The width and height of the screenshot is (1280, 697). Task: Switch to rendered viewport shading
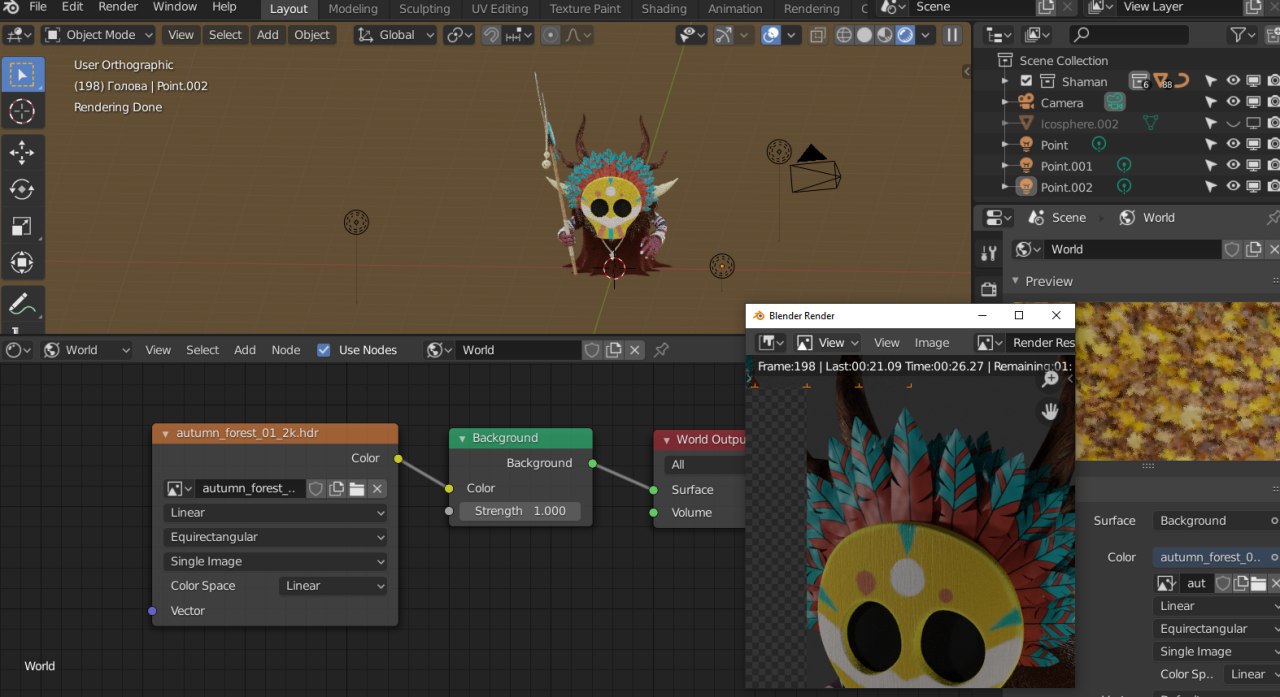(905, 35)
